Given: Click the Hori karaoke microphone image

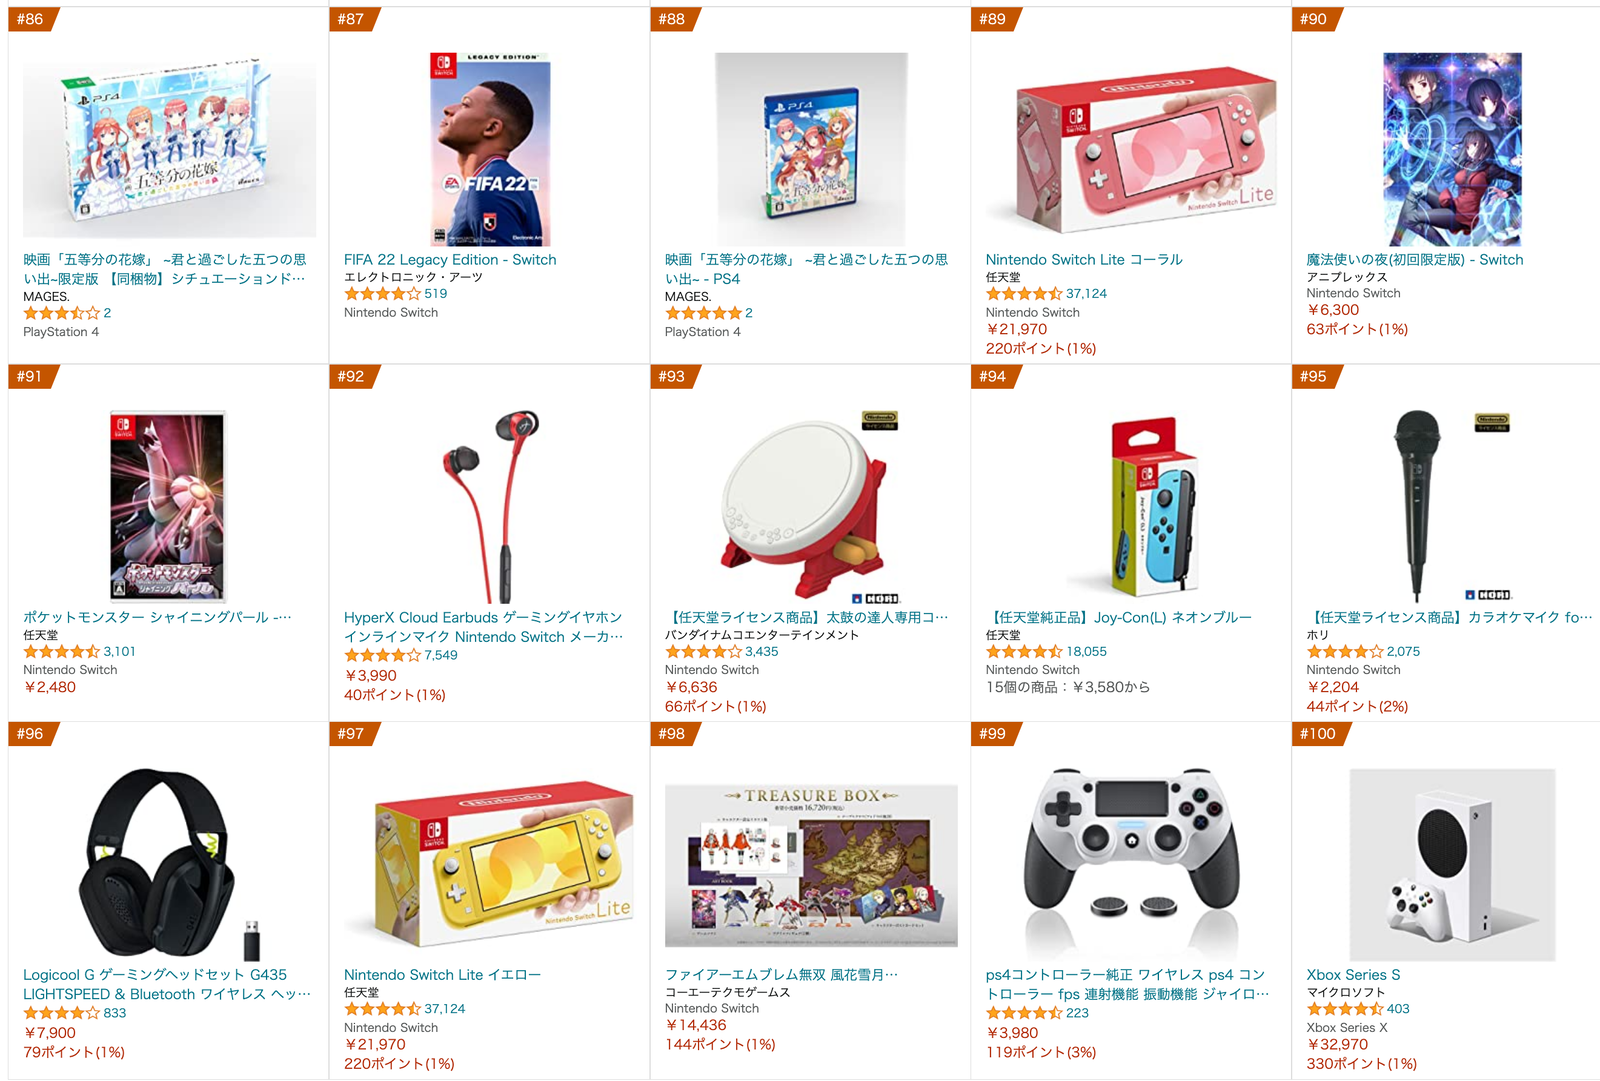Looking at the screenshot, I should click(1450, 506).
